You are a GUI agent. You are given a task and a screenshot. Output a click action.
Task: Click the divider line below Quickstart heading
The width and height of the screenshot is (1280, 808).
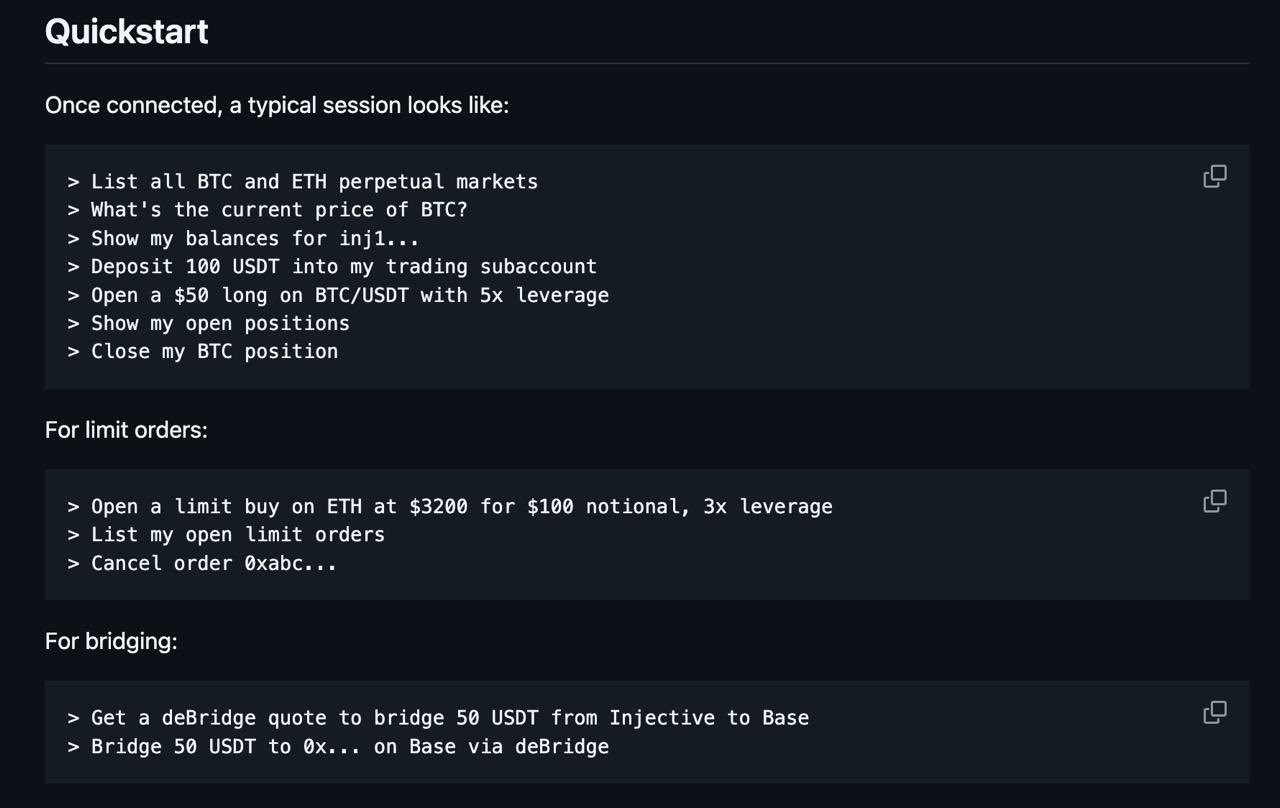pyautogui.click(x=646, y=64)
